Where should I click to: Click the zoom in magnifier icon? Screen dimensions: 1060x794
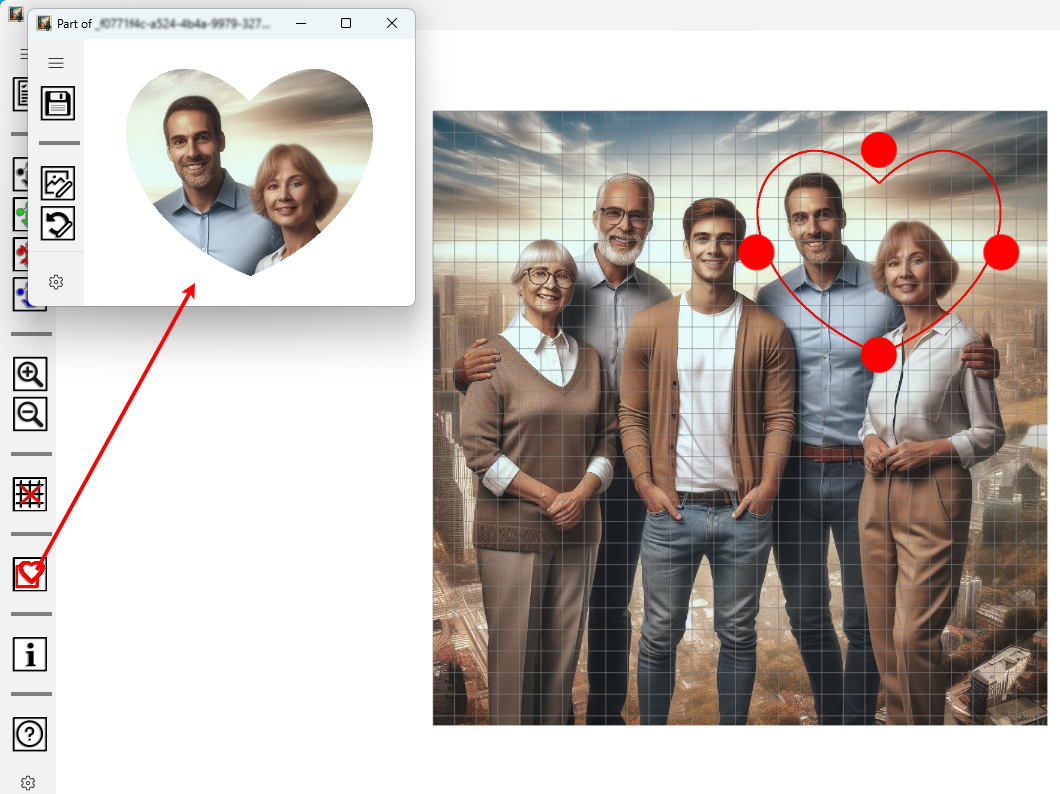pos(30,374)
